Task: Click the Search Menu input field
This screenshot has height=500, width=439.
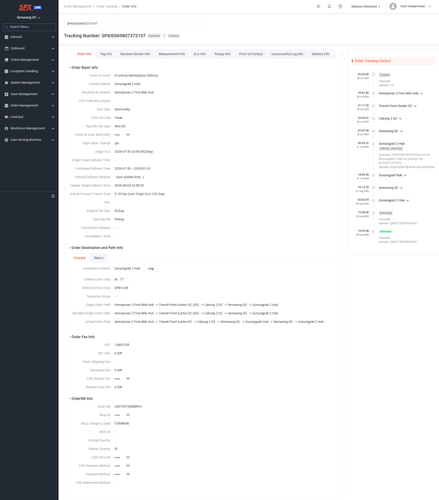Action: [29, 27]
